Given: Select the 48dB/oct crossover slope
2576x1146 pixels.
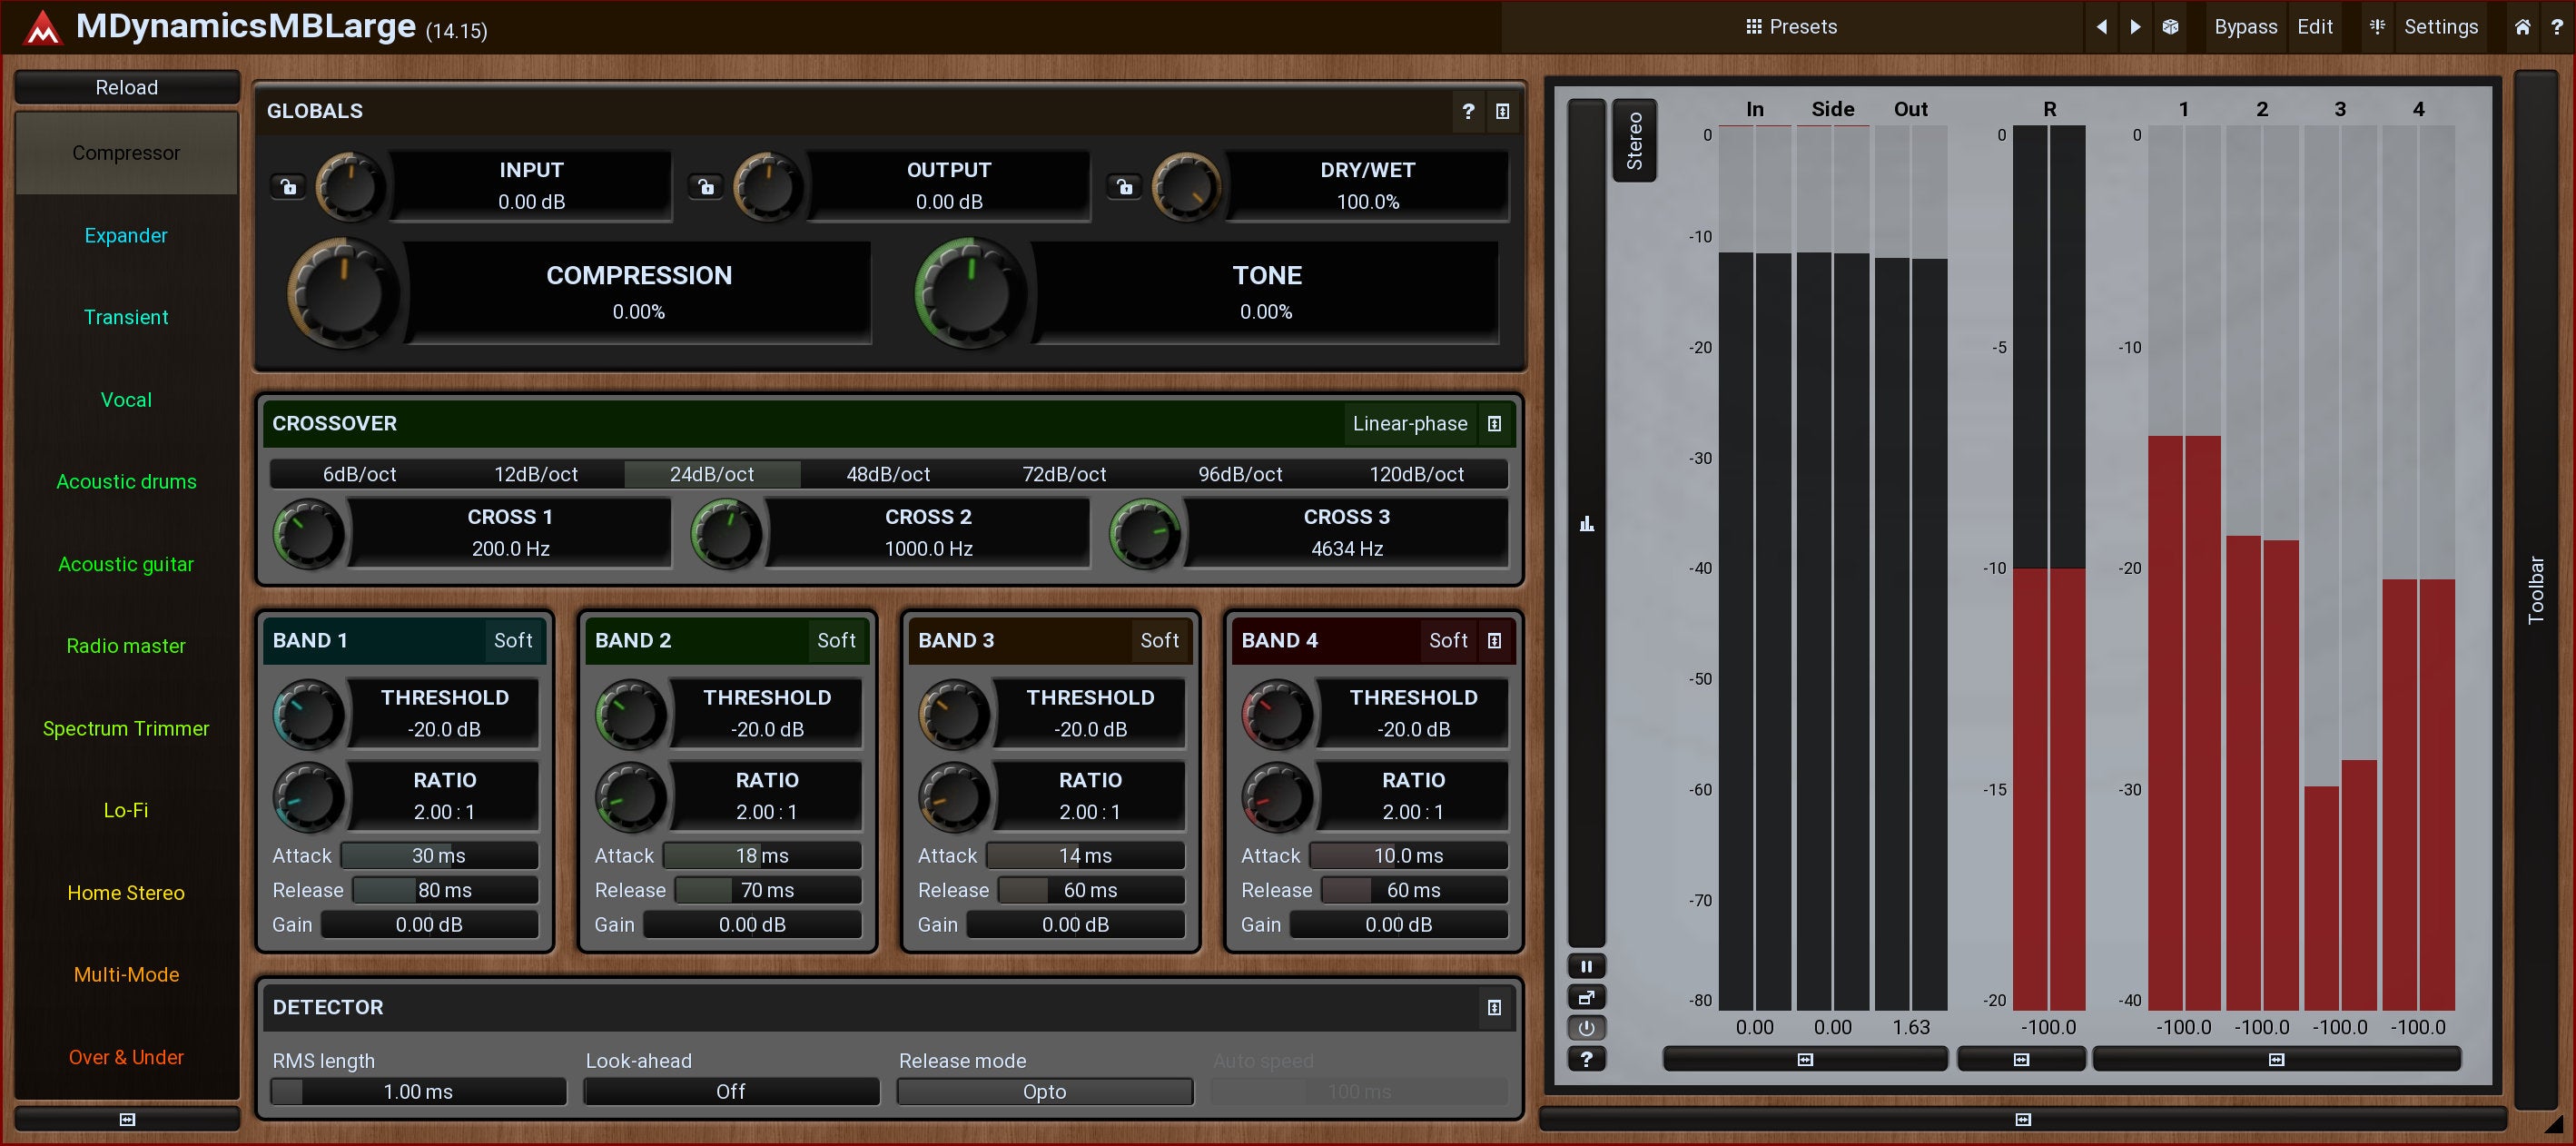Looking at the screenshot, I should click(x=888, y=474).
